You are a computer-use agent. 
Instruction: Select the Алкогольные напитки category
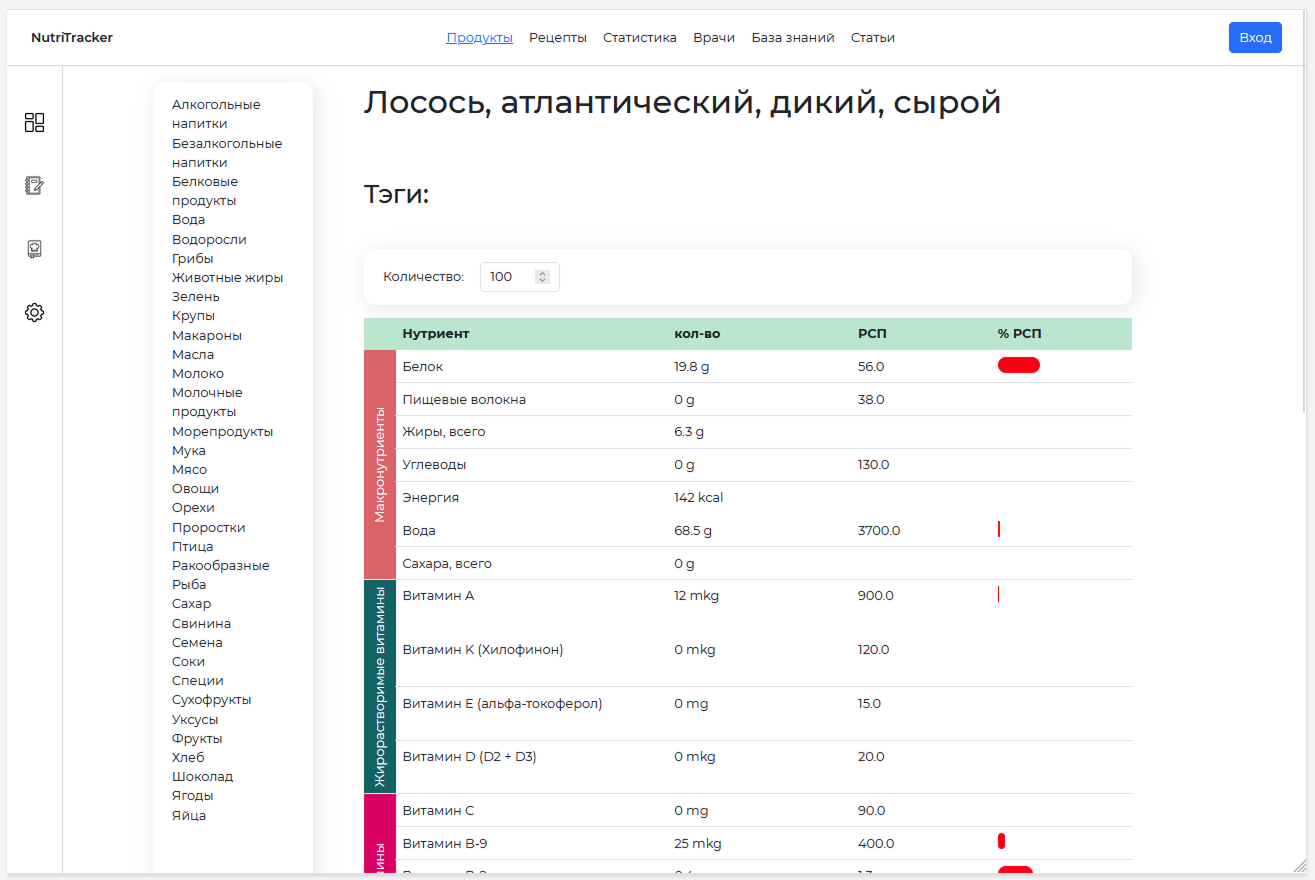click(216, 114)
